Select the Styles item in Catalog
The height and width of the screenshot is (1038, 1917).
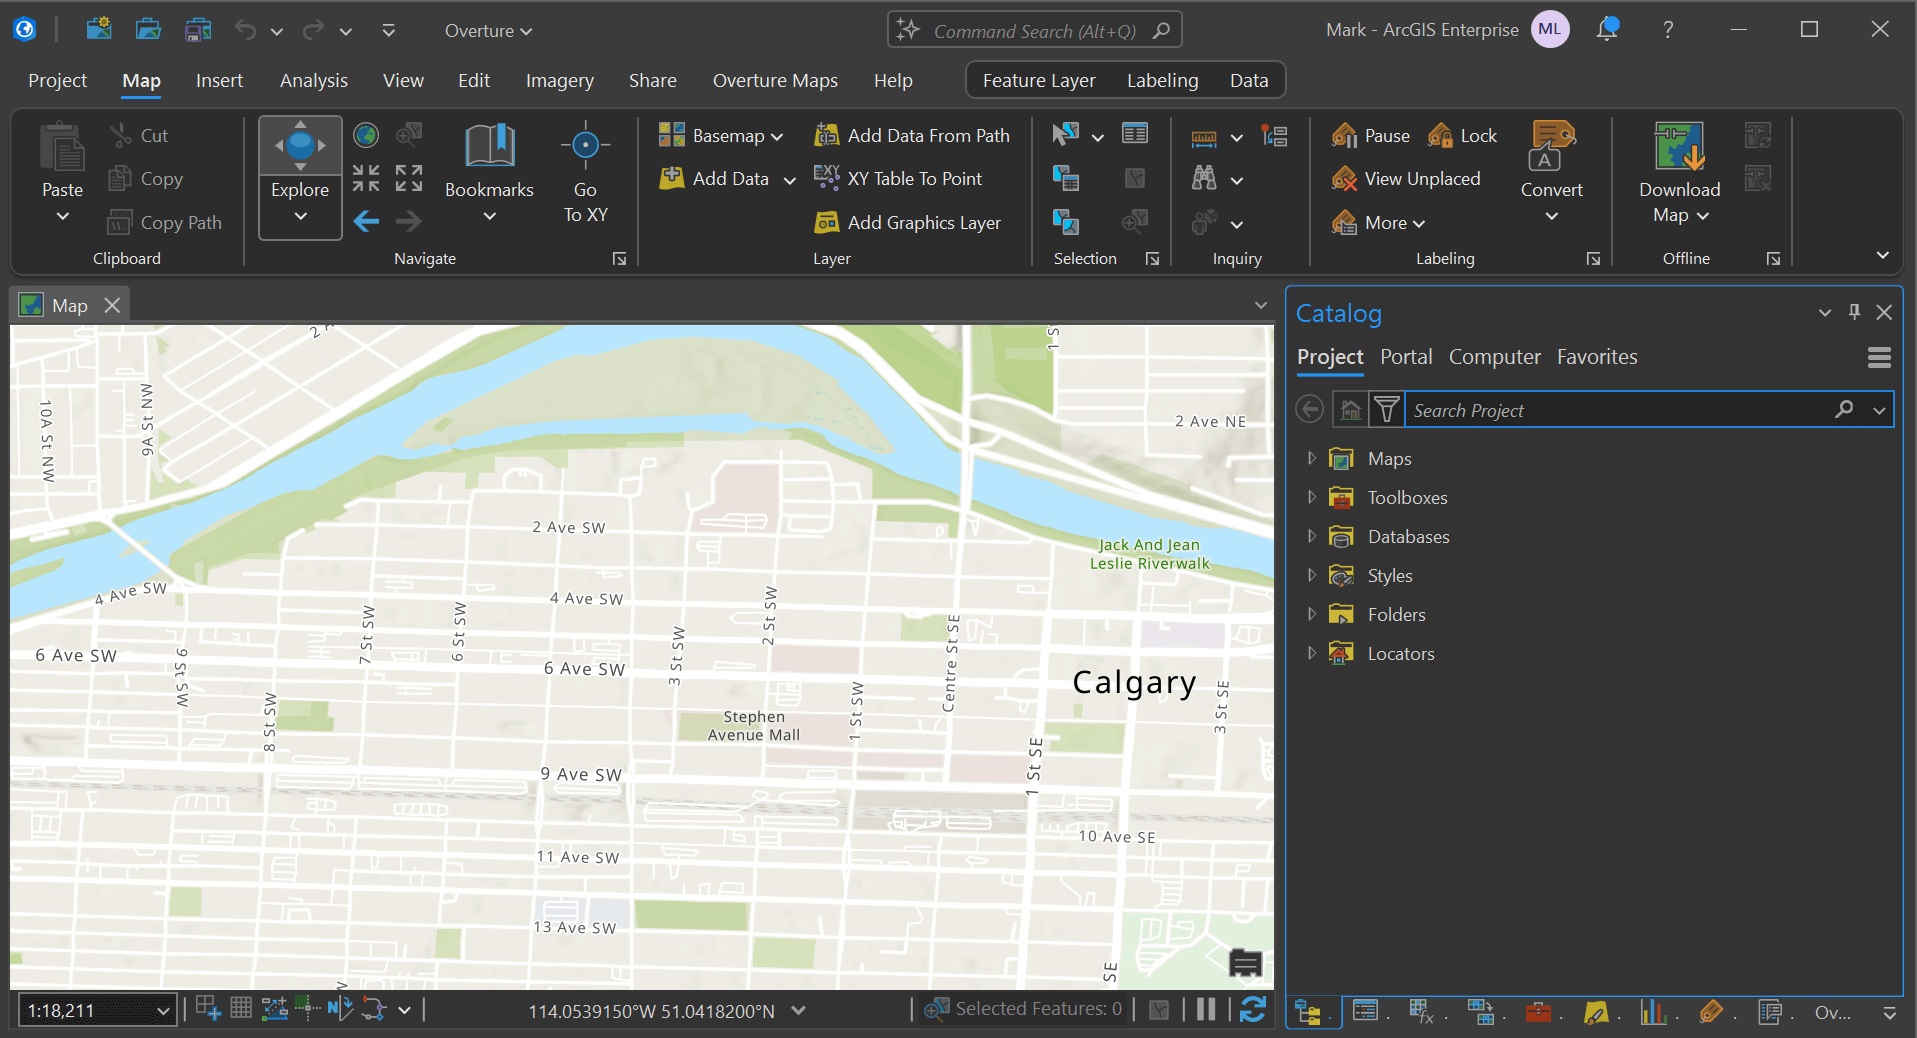1390,575
